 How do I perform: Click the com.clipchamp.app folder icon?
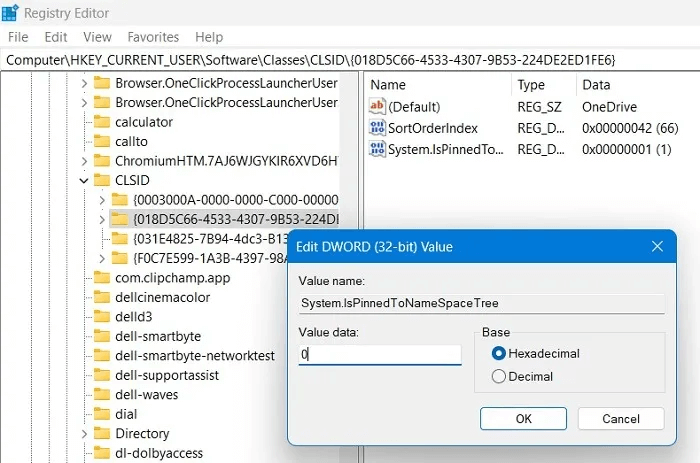click(102, 278)
